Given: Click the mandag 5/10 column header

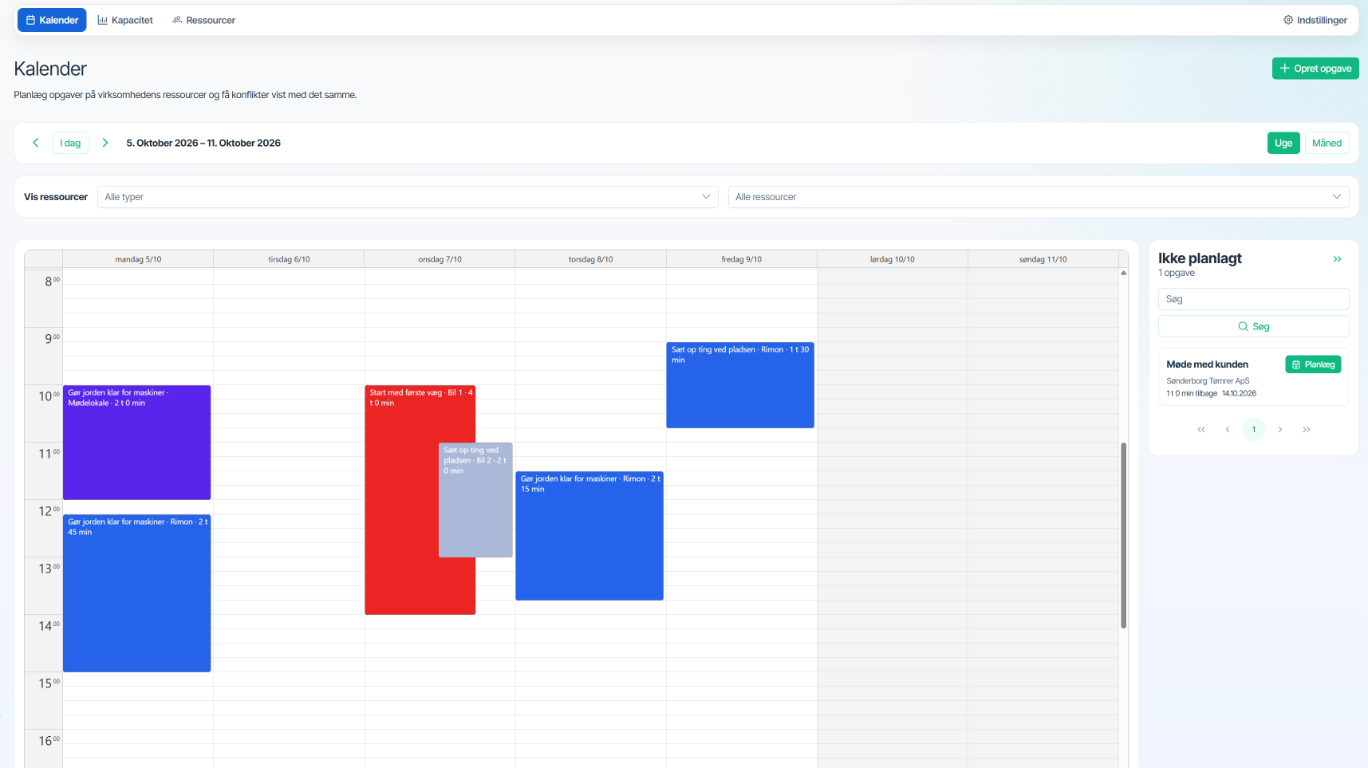Looking at the screenshot, I should tap(138, 259).
